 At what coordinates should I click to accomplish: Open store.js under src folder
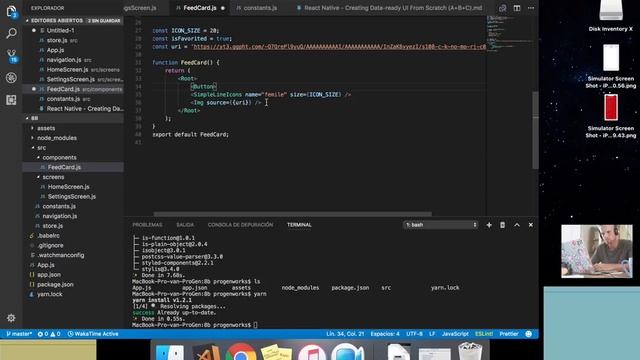click(53, 226)
